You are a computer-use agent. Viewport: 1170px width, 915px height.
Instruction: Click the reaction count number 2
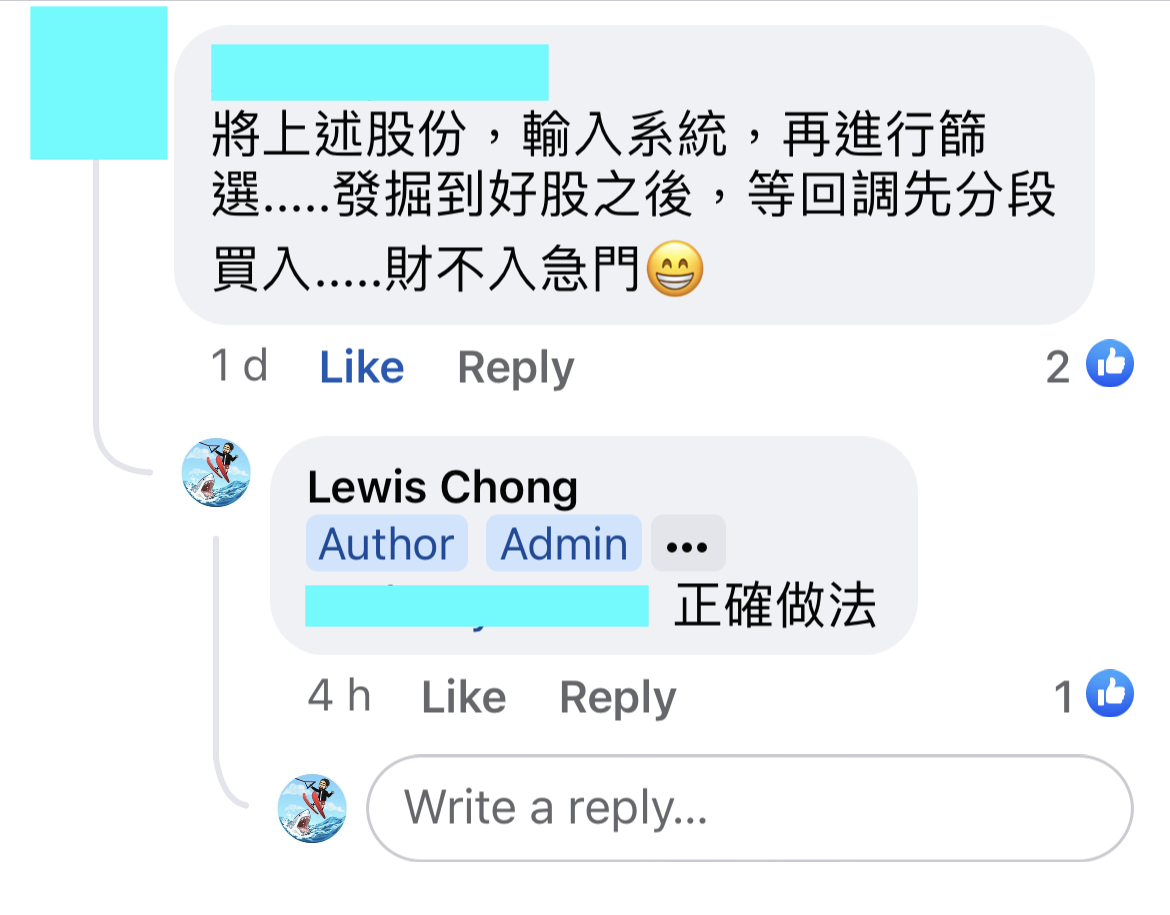coord(1057,367)
